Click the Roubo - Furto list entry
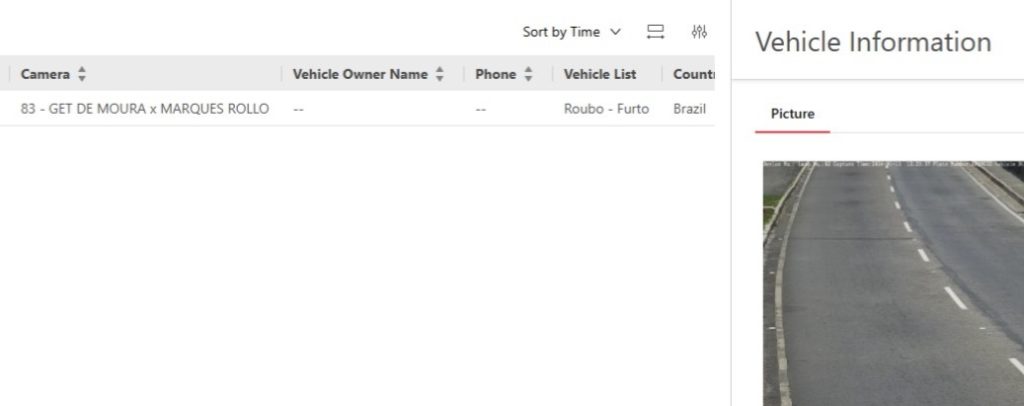Screen dimensions: 1024x406 (606, 109)
